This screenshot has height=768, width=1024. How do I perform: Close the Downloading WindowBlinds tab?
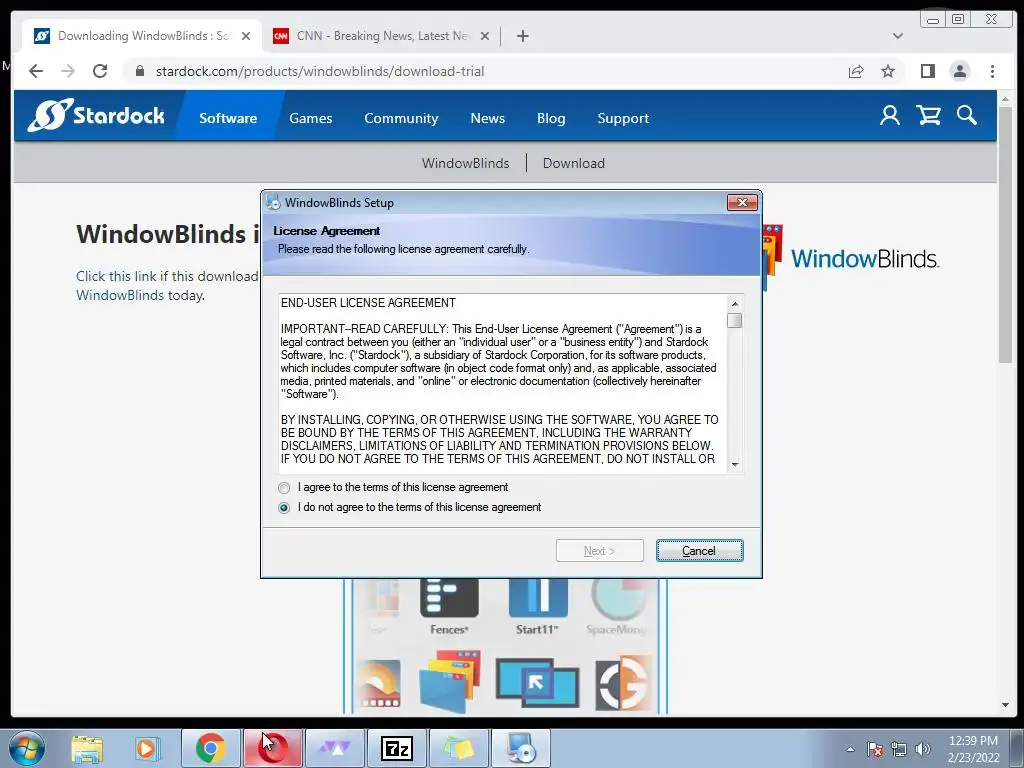[246, 36]
